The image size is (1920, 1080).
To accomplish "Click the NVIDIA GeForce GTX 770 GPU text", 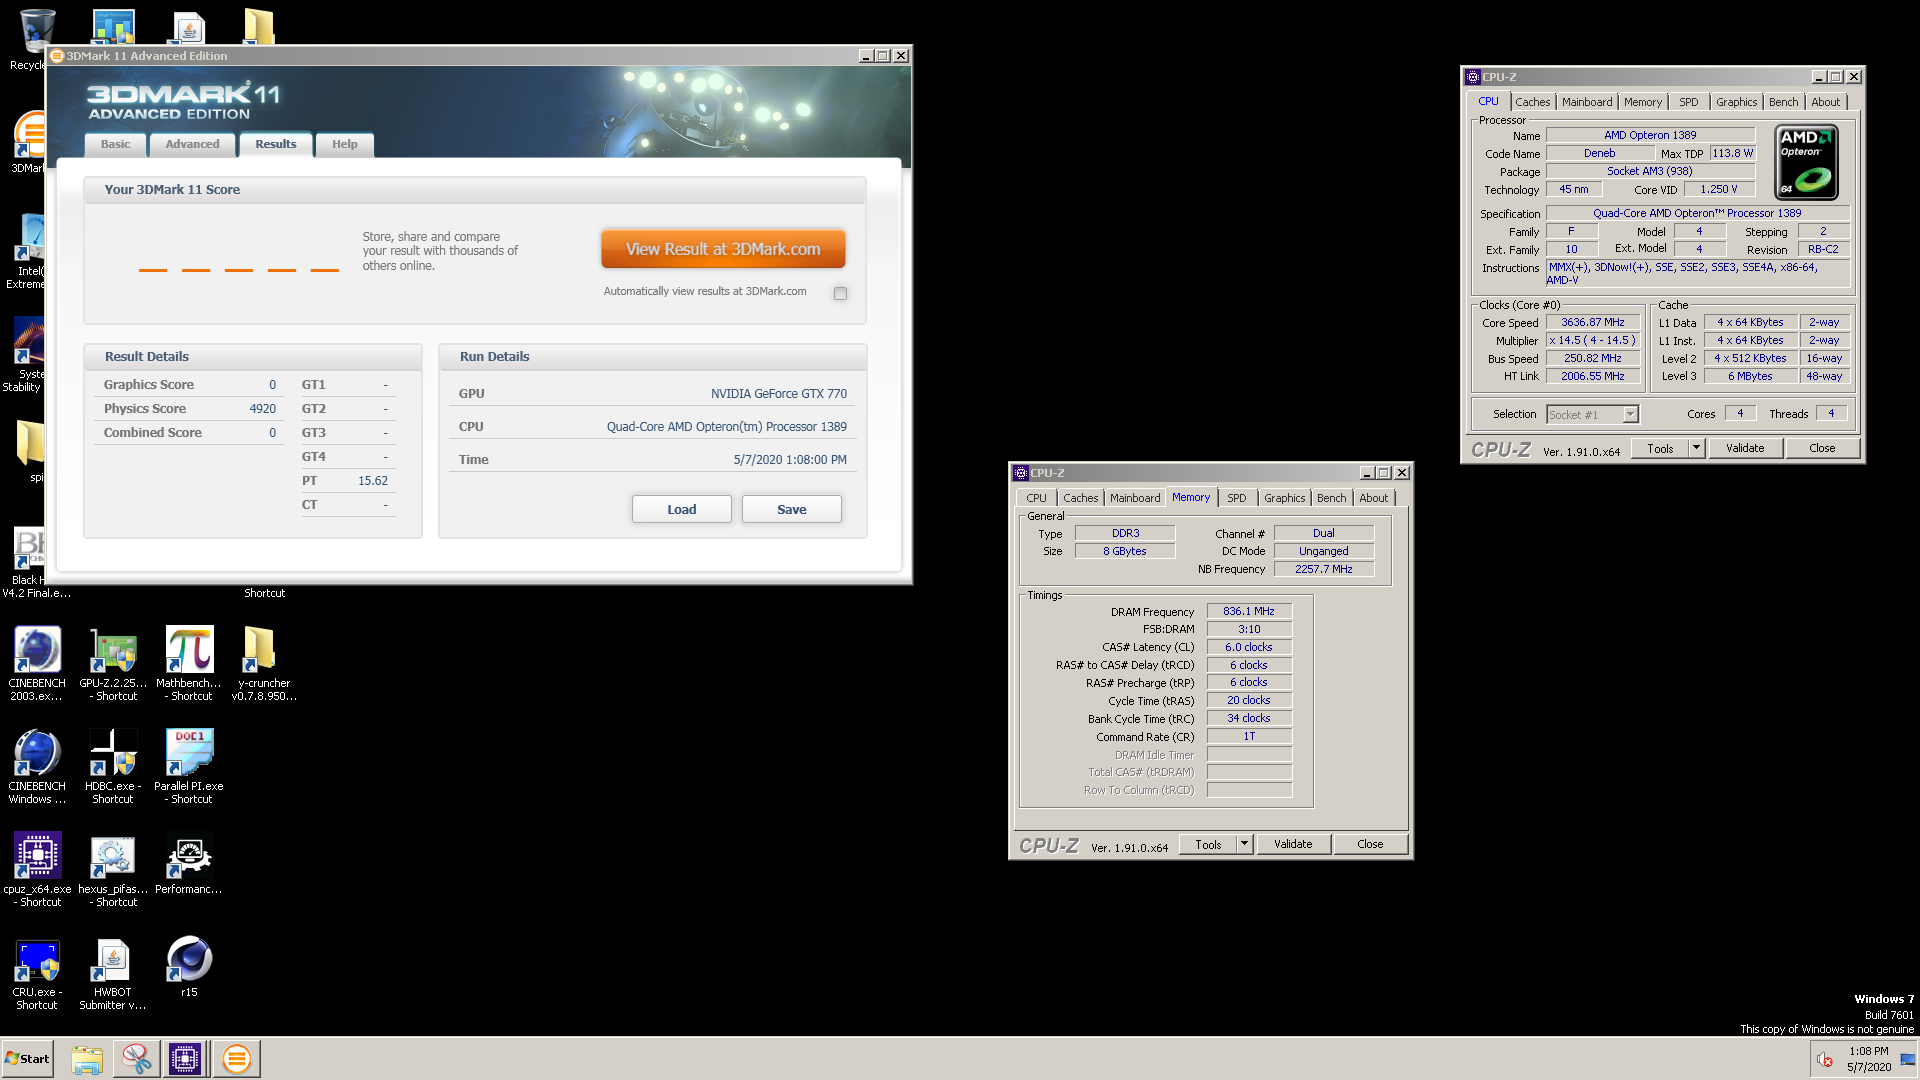I will [779, 394].
